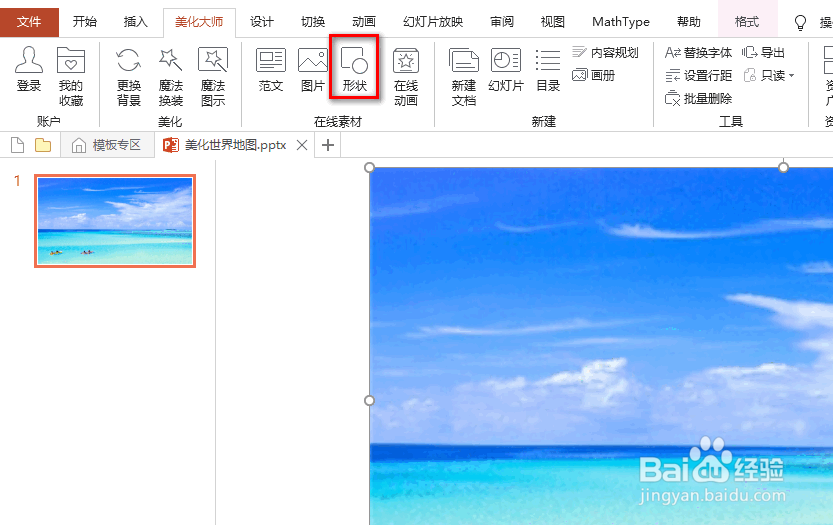Open 格式 contextual tab
Screen dimensions: 833x525
[747, 22]
